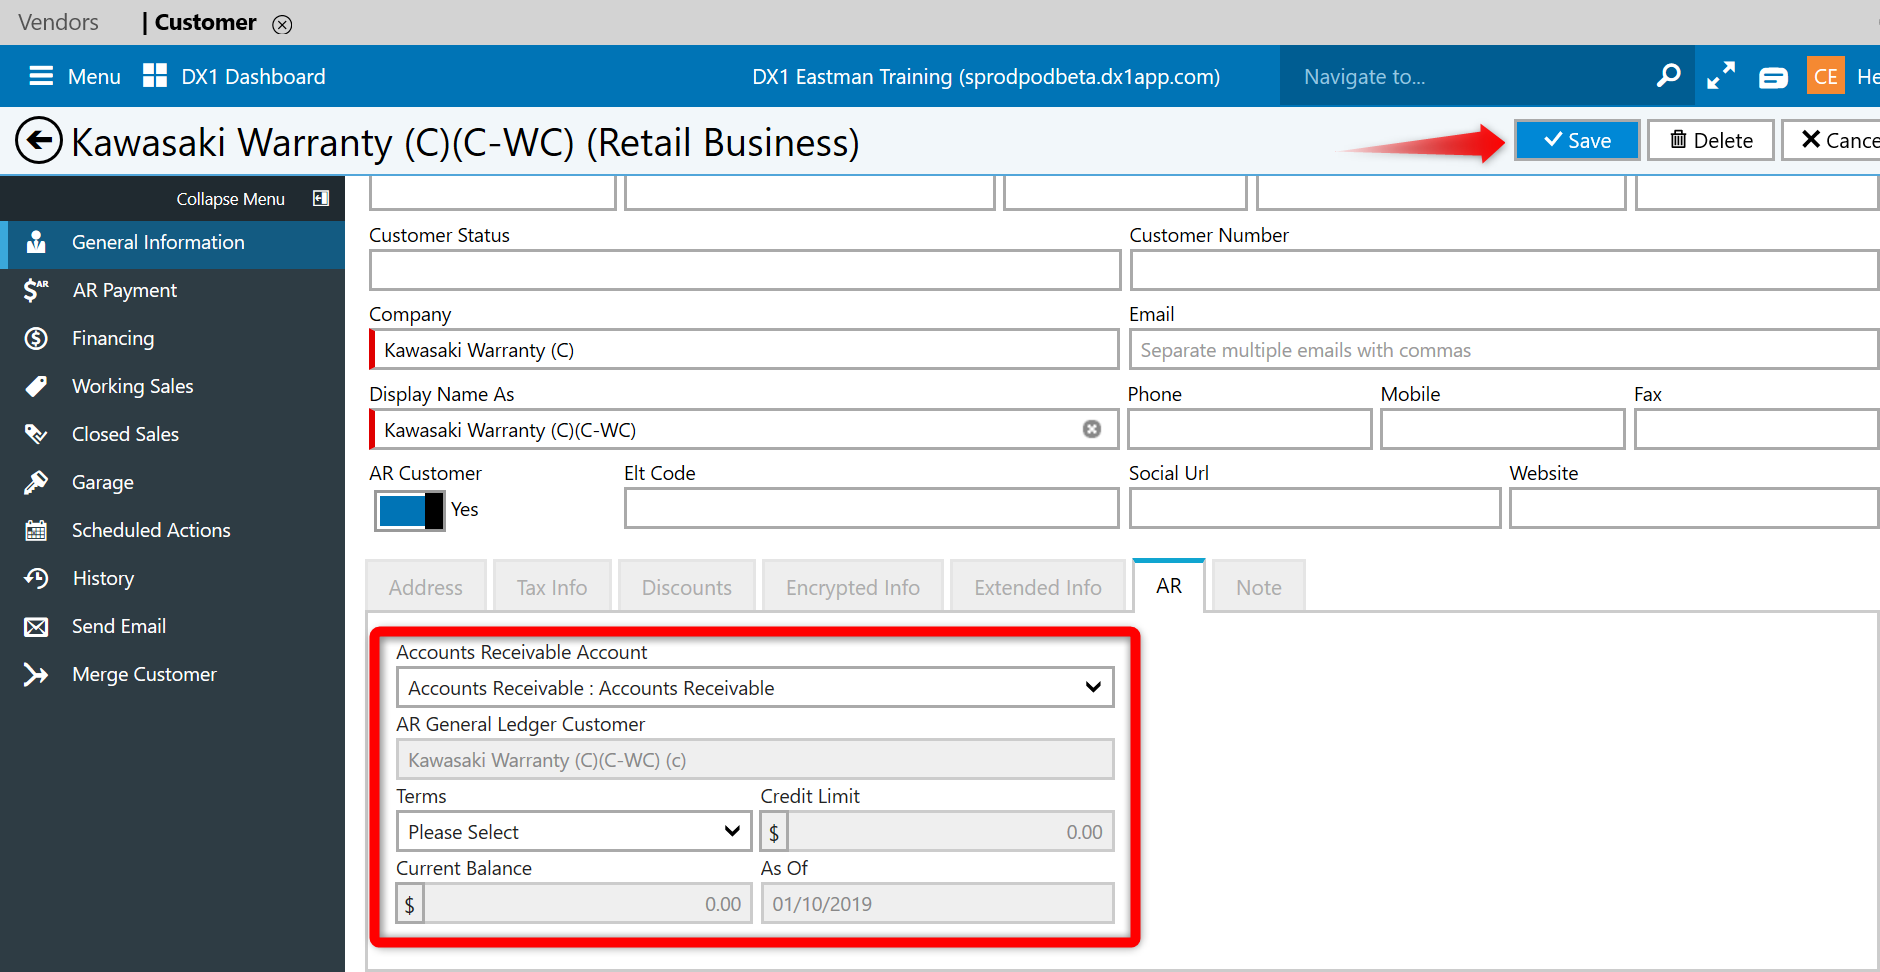Image resolution: width=1880 pixels, height=972 pixels.
Task: Click the Fax input field
Action: pyautogui.click(x=1756, y=429)
